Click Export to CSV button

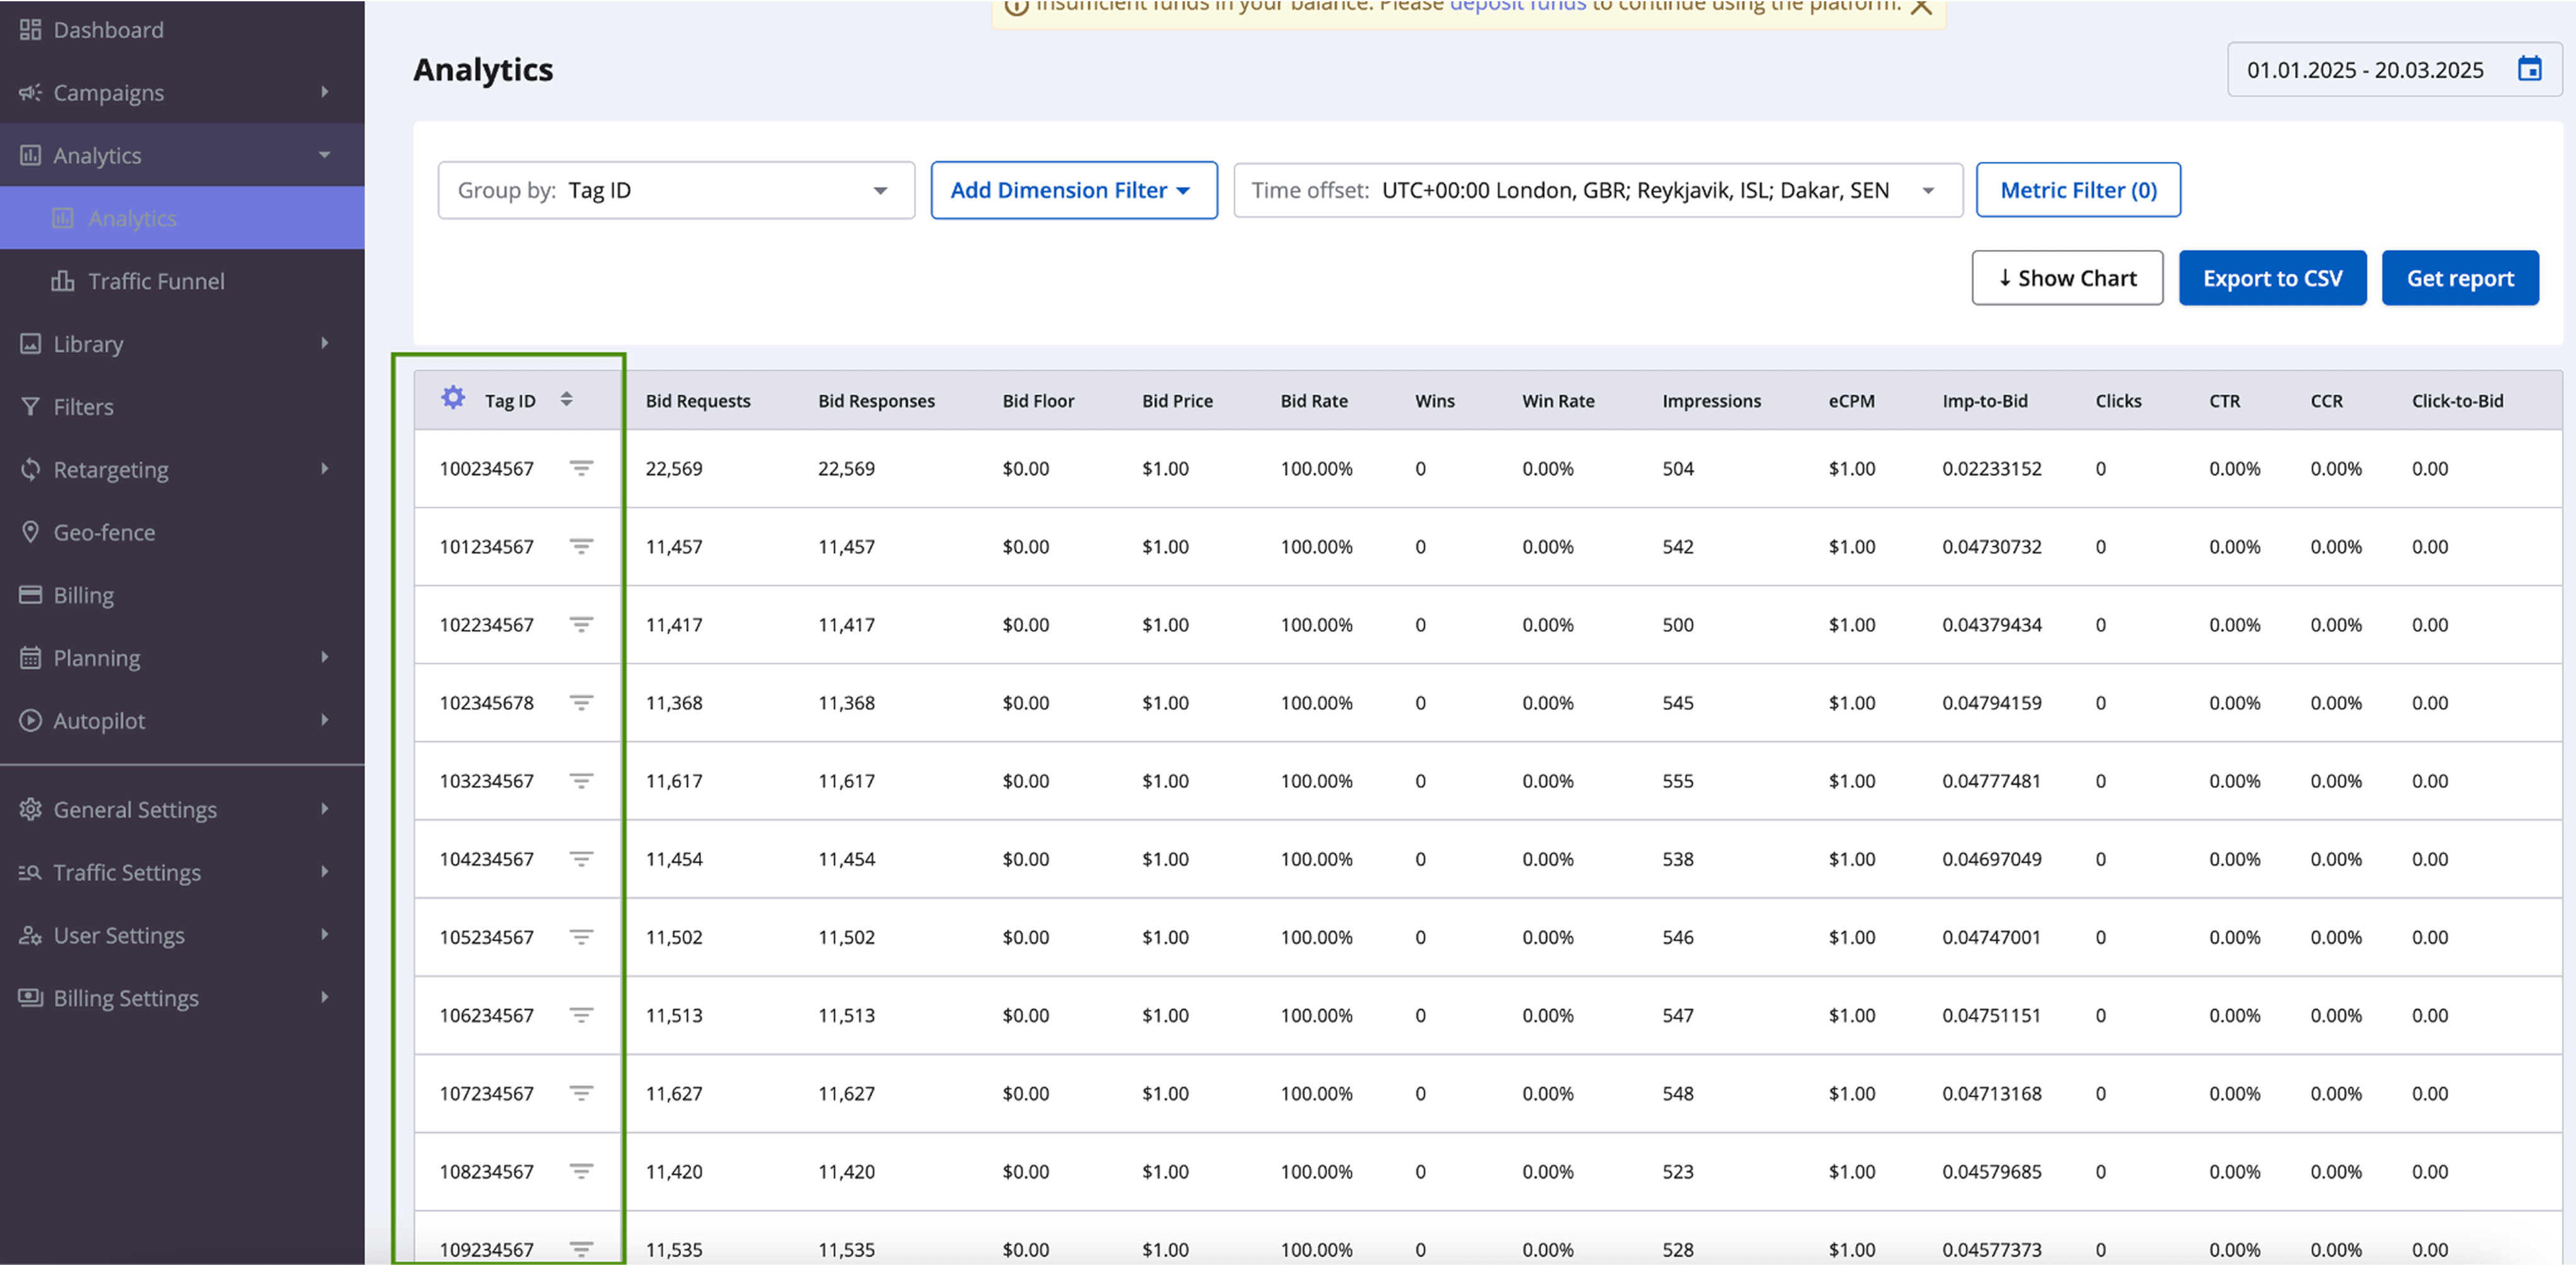2272,278
